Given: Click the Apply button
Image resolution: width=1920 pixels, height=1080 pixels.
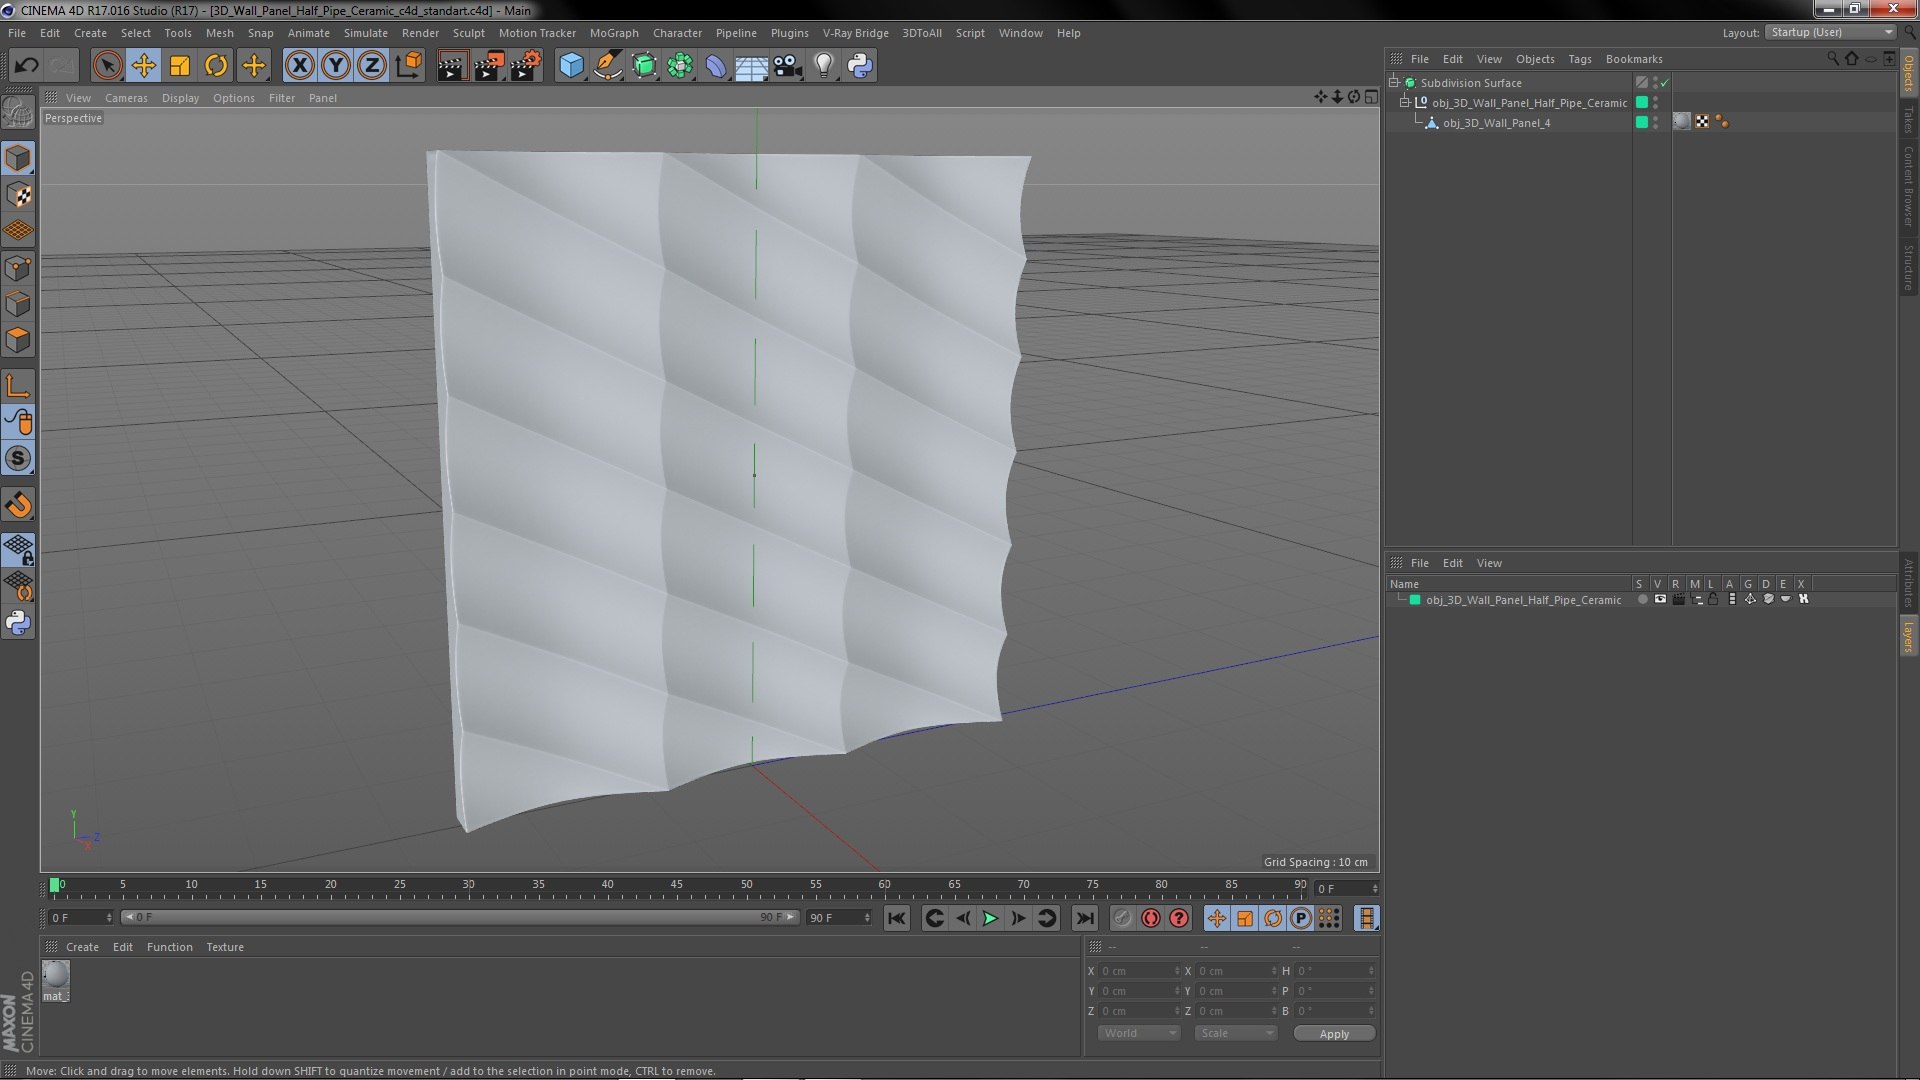Looking at the screenshot, I should click(x=1333, y=1033).
